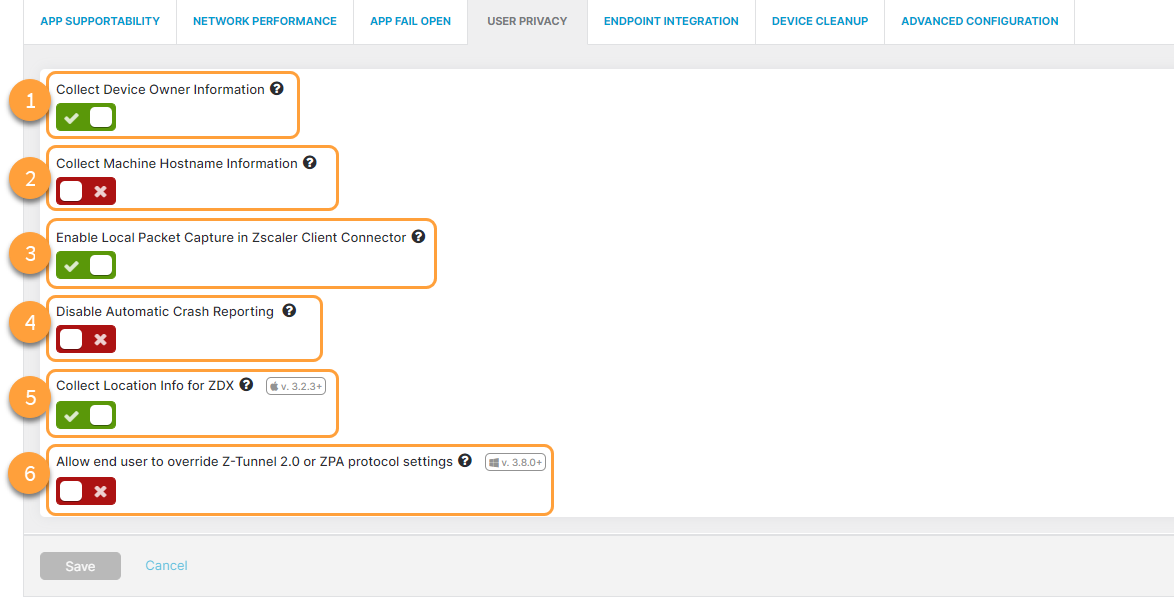
Task: Cancel the pending changes
Action: coord(166,565)
